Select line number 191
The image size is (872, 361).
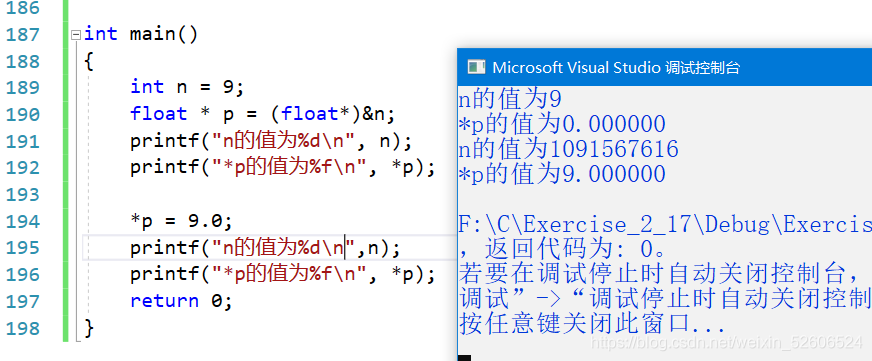22,141
